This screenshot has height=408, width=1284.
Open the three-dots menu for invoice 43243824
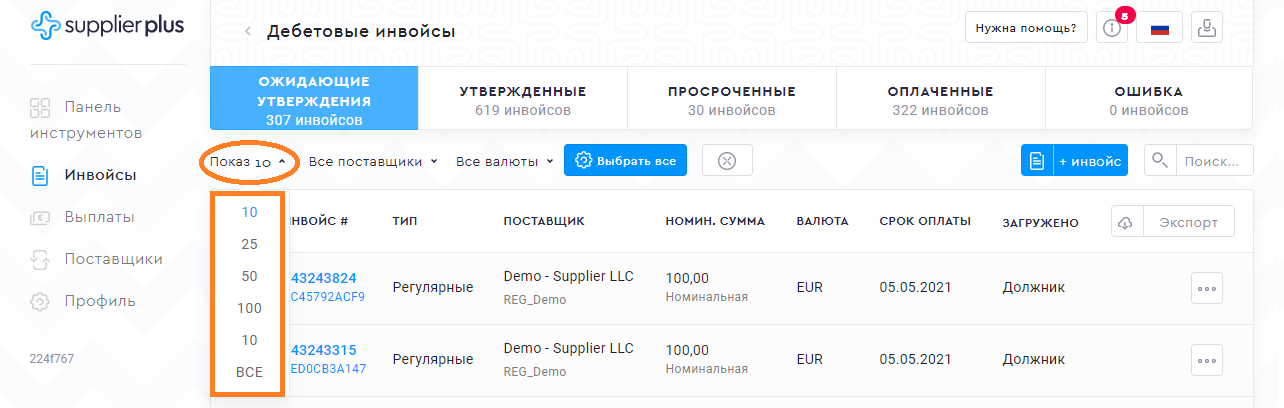(1206, 288)
